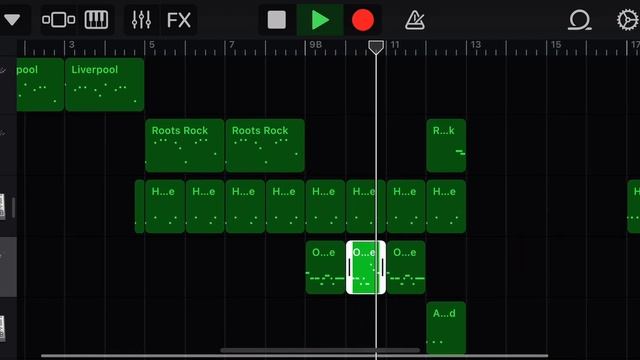This screenshot has height=360, width=640.
Task: Open song Settings gear
Action: 627,20
